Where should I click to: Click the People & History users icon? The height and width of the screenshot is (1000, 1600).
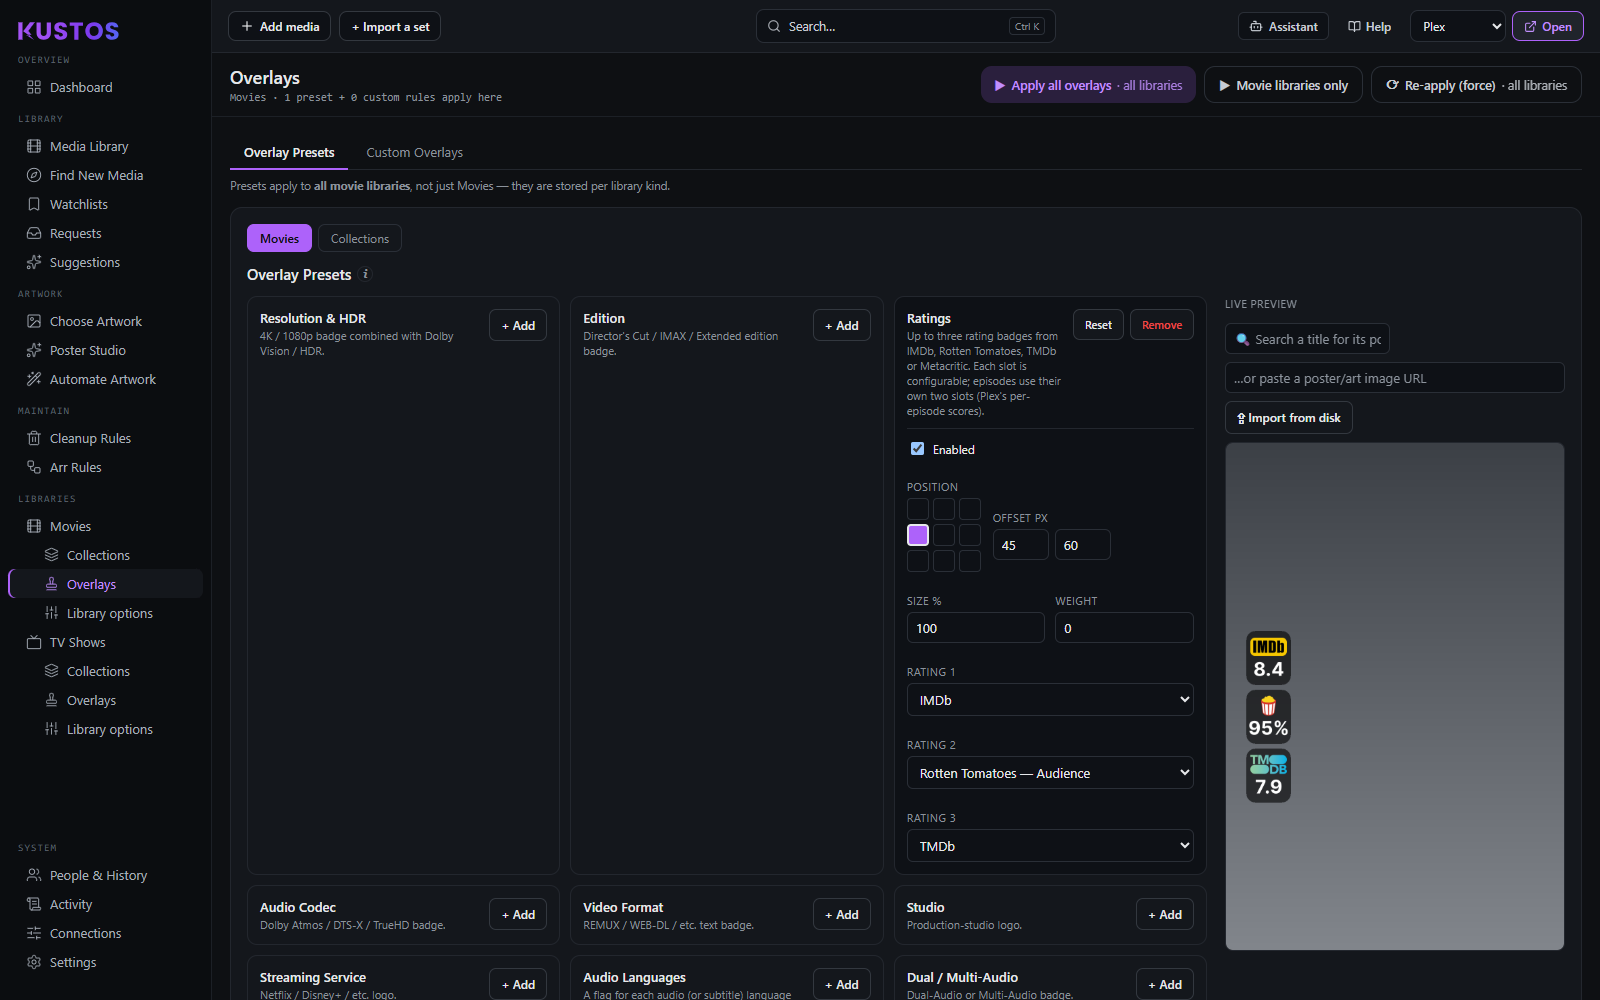pos(34,875)
